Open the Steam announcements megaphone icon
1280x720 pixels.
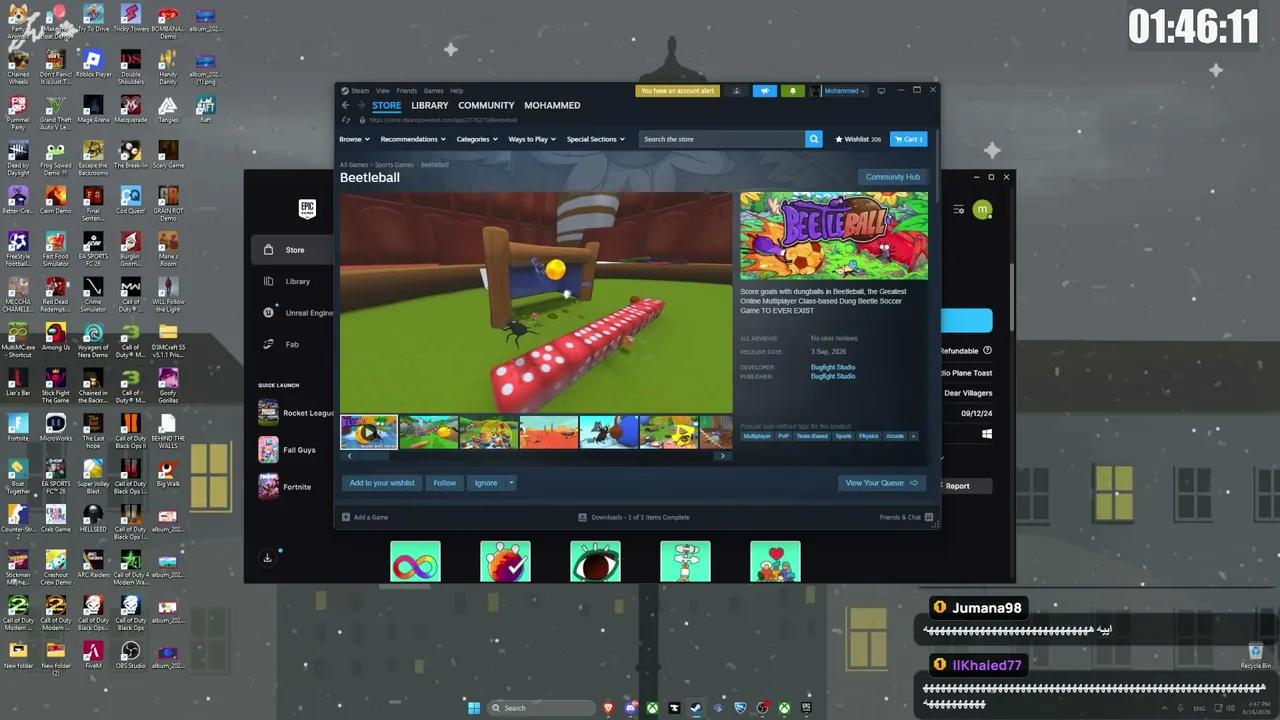[764, 91]
